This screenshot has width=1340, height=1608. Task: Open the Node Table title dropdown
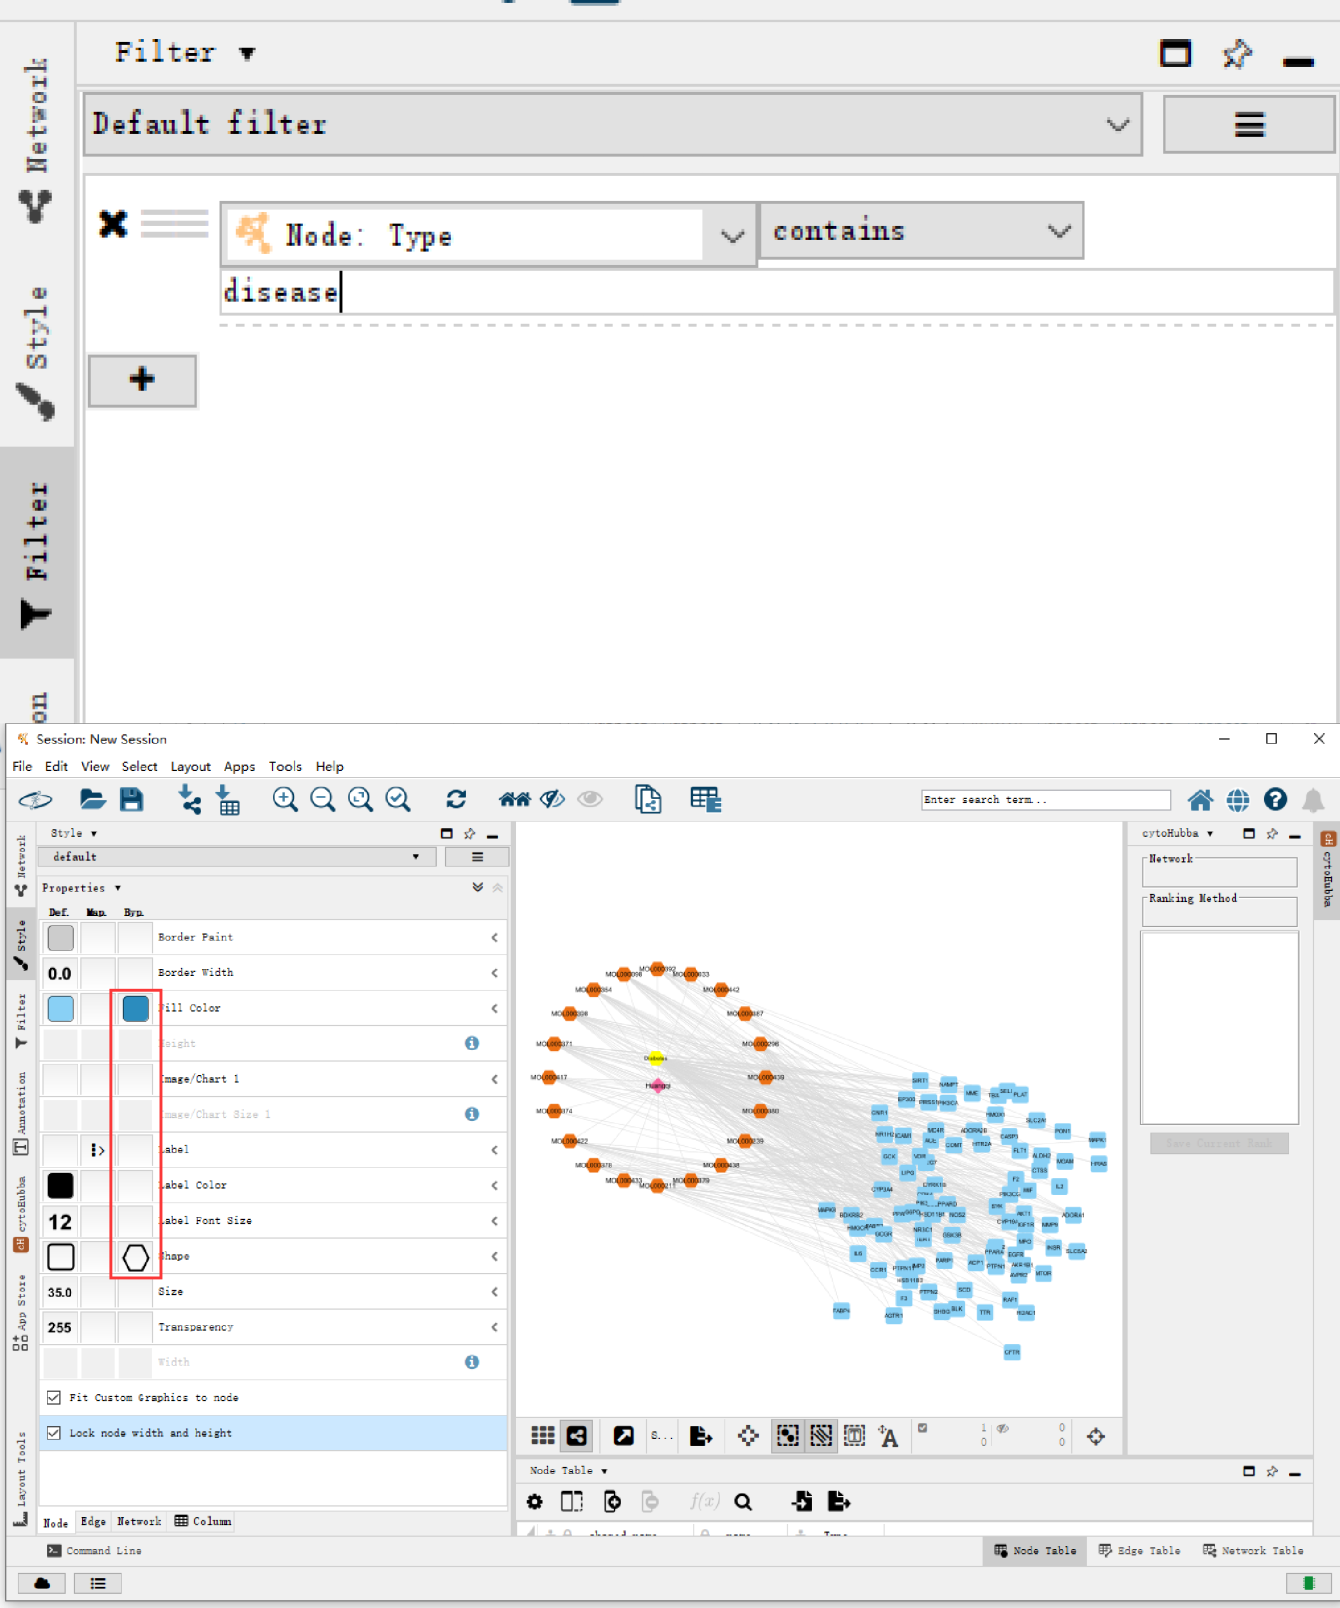[604, 1471]
